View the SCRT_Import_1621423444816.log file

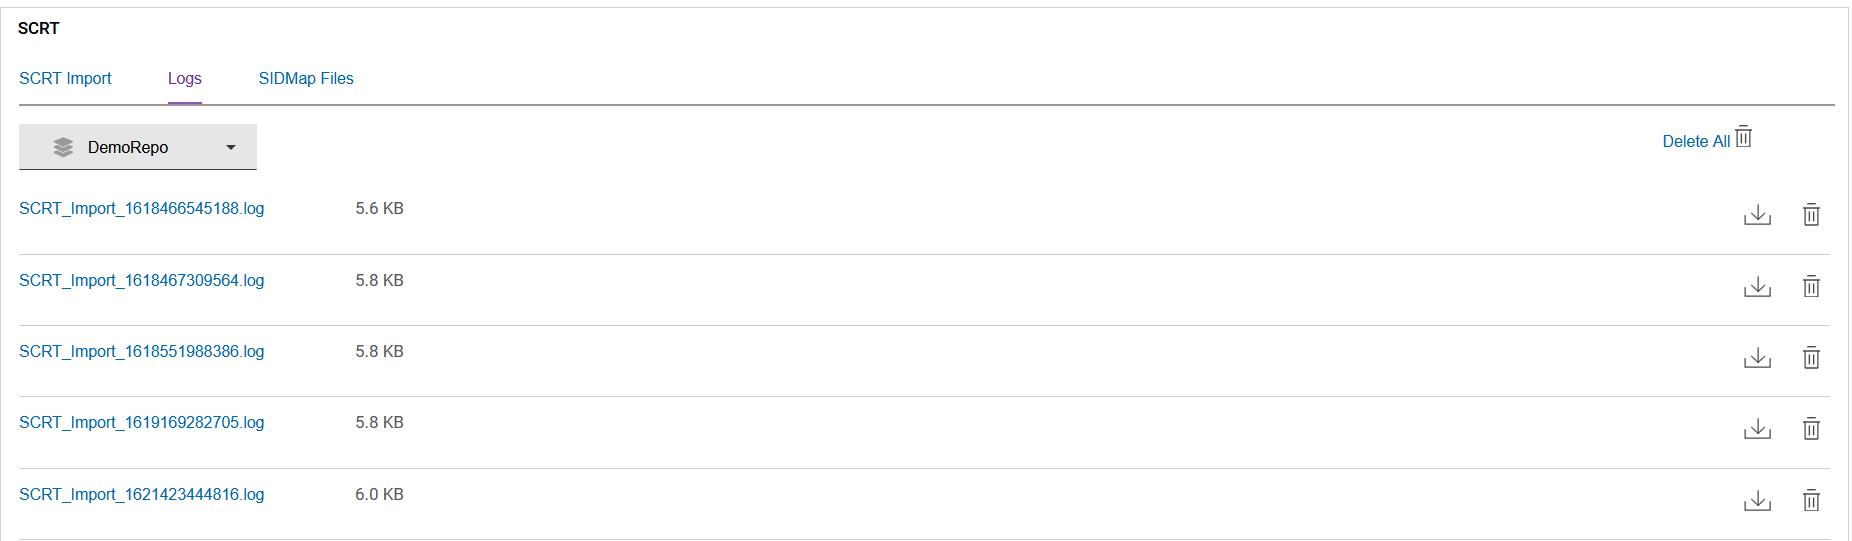coord(141,495)
